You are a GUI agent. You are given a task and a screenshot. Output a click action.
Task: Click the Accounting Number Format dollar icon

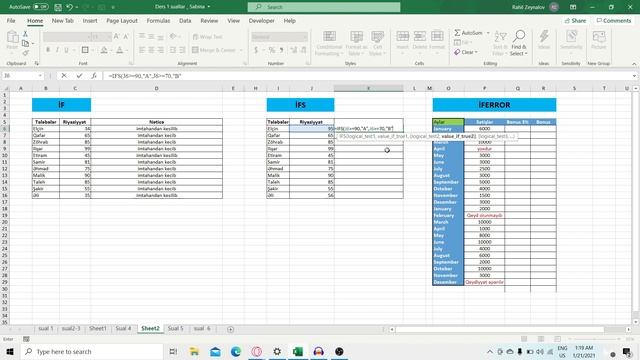[x=256, y=50]
